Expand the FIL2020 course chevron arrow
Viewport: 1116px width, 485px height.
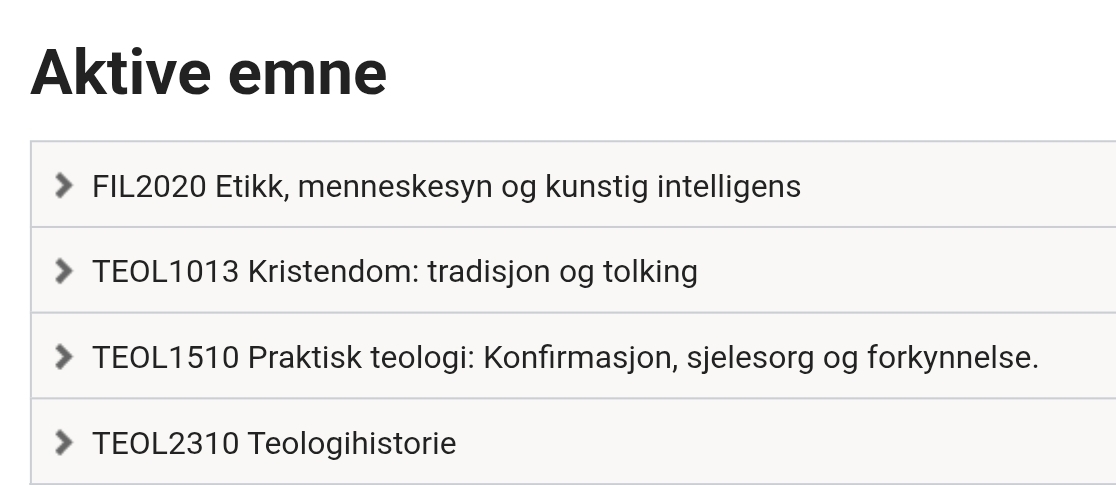click(x=64, y=185)
